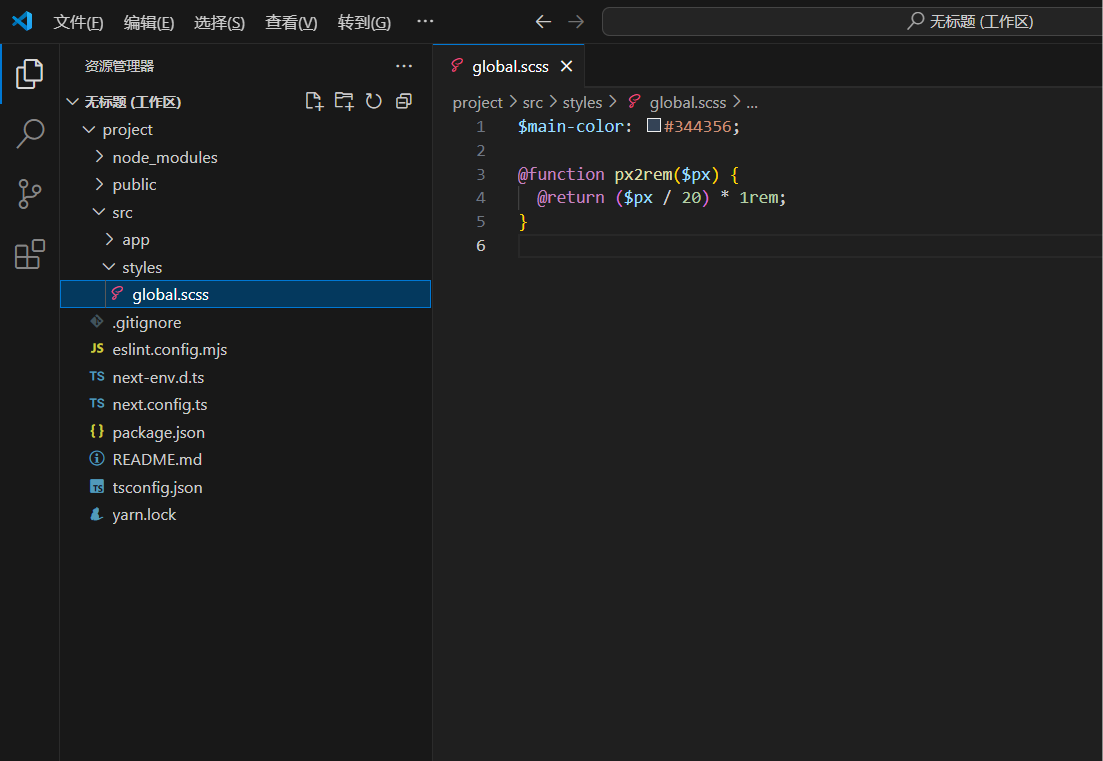Collapse the src folder
The height and width of the screenshot is (761, 1103).
pos(99,212)
